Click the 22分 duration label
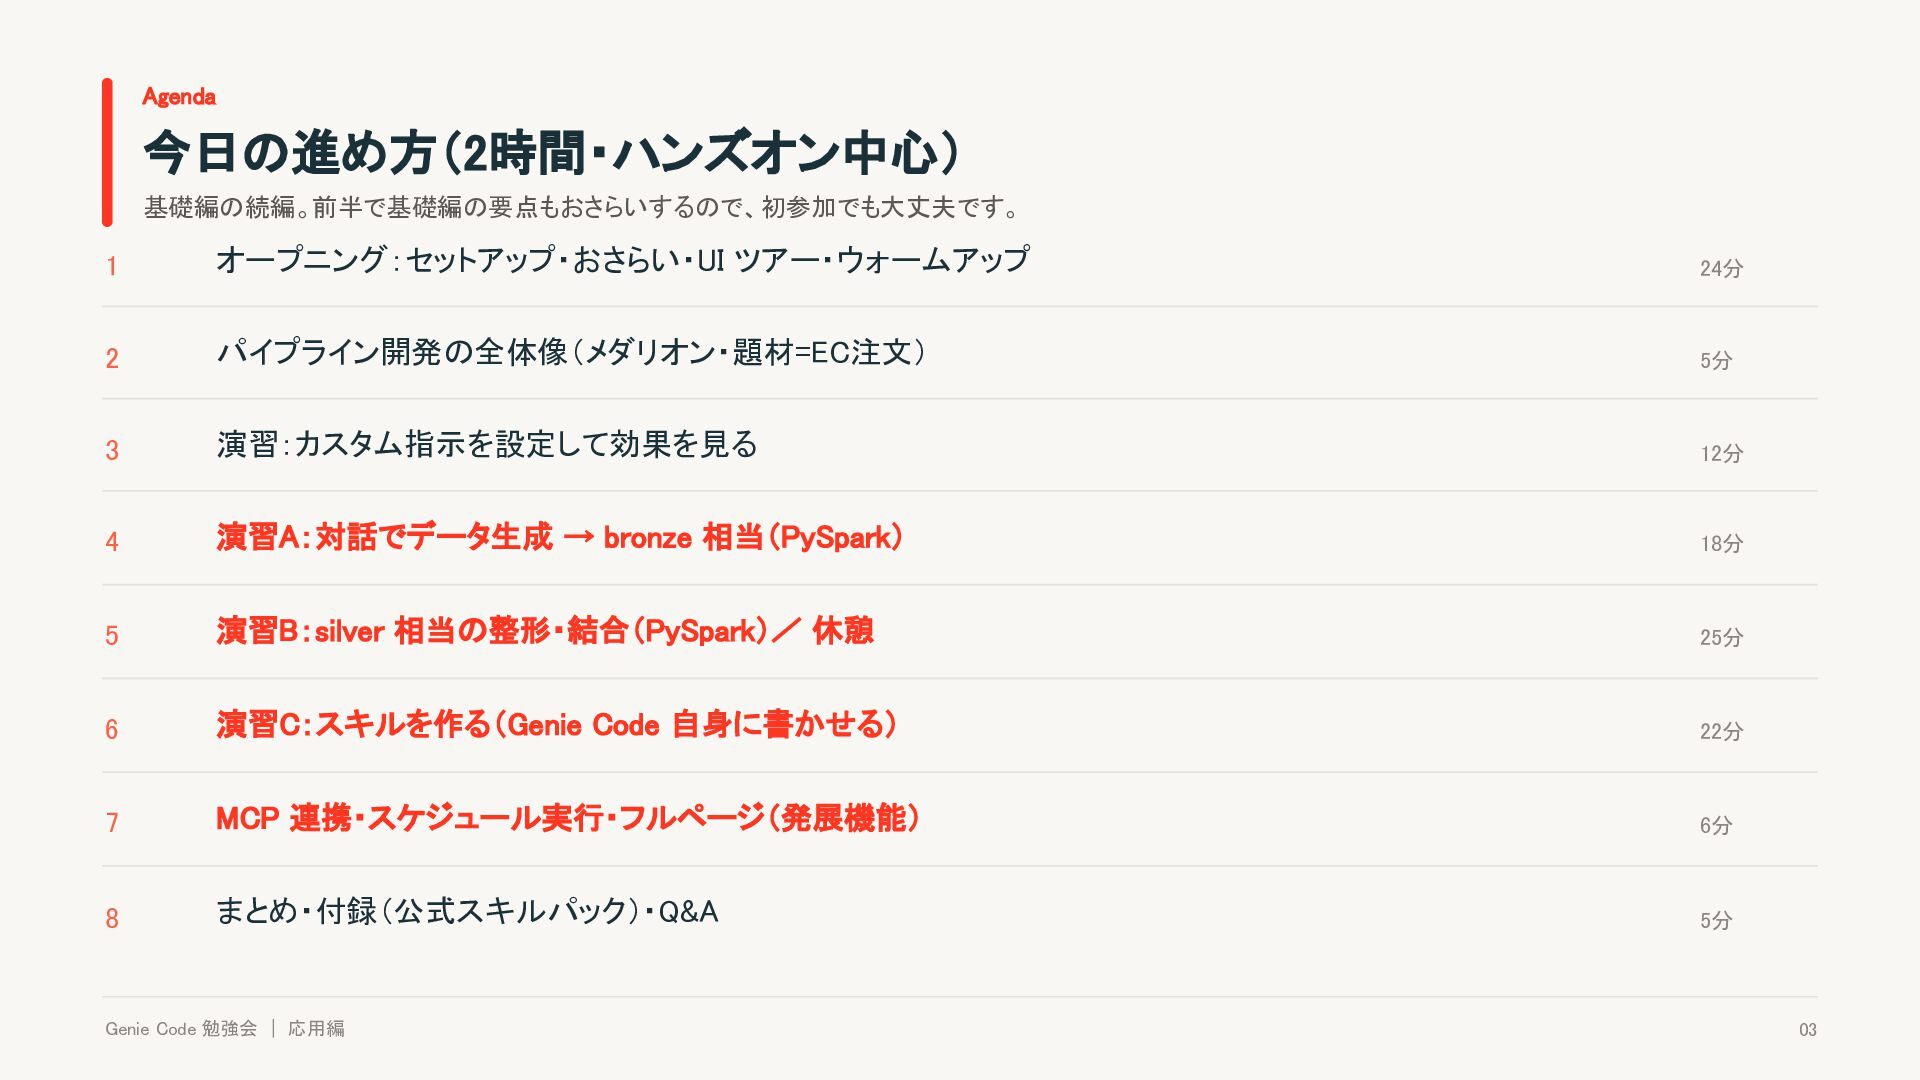 click(x=1721, y=731)
